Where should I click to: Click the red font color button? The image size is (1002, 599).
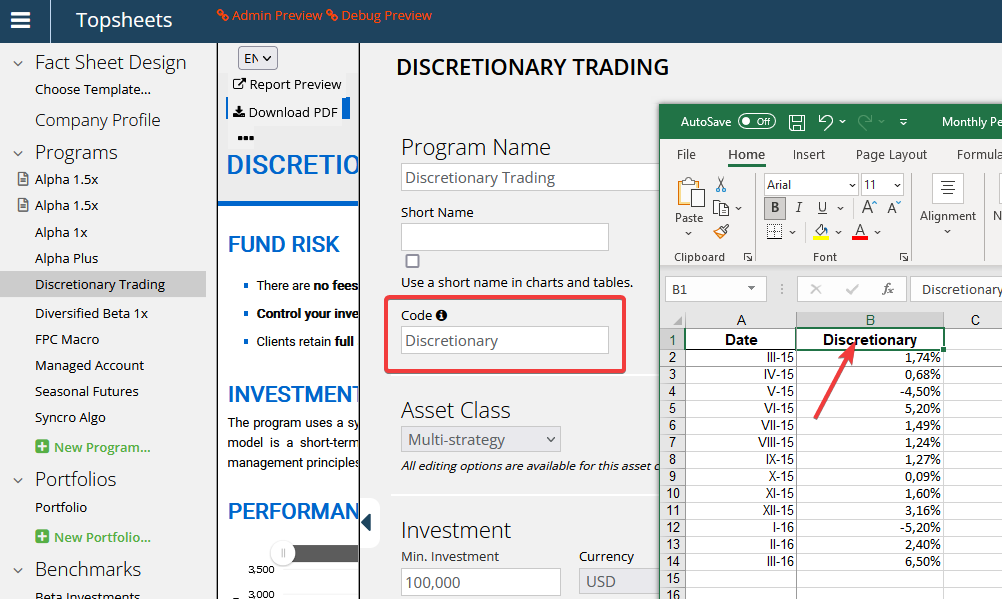pyautogui.click(x=860, y=231)
